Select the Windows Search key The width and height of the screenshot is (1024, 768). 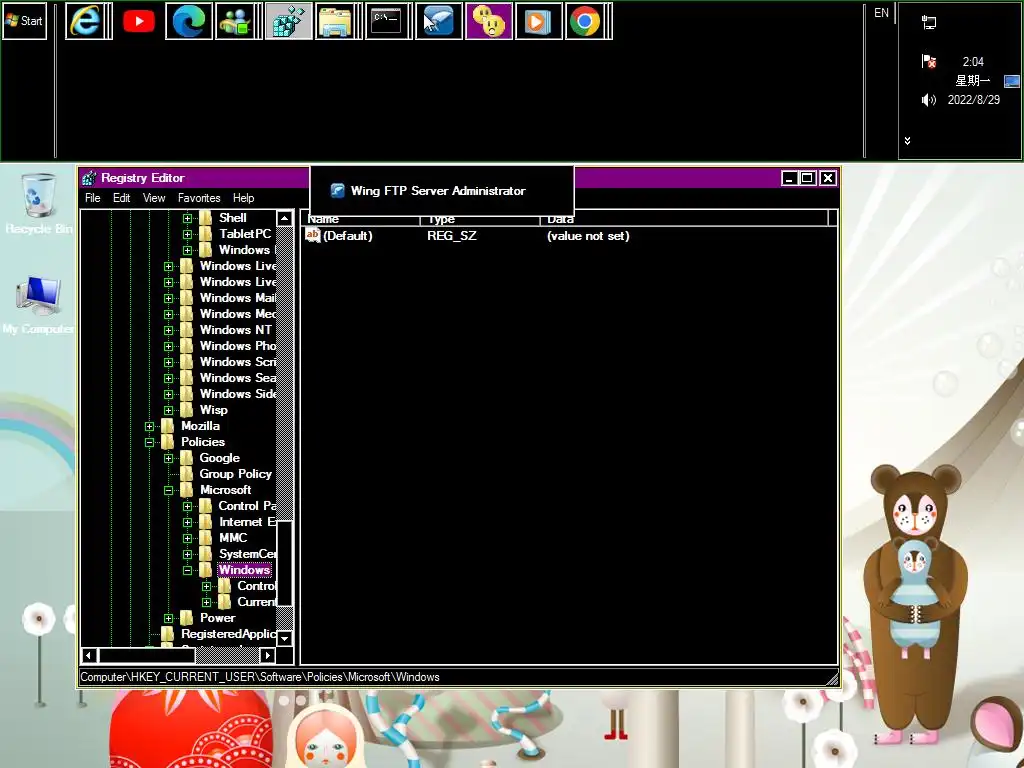238,378
